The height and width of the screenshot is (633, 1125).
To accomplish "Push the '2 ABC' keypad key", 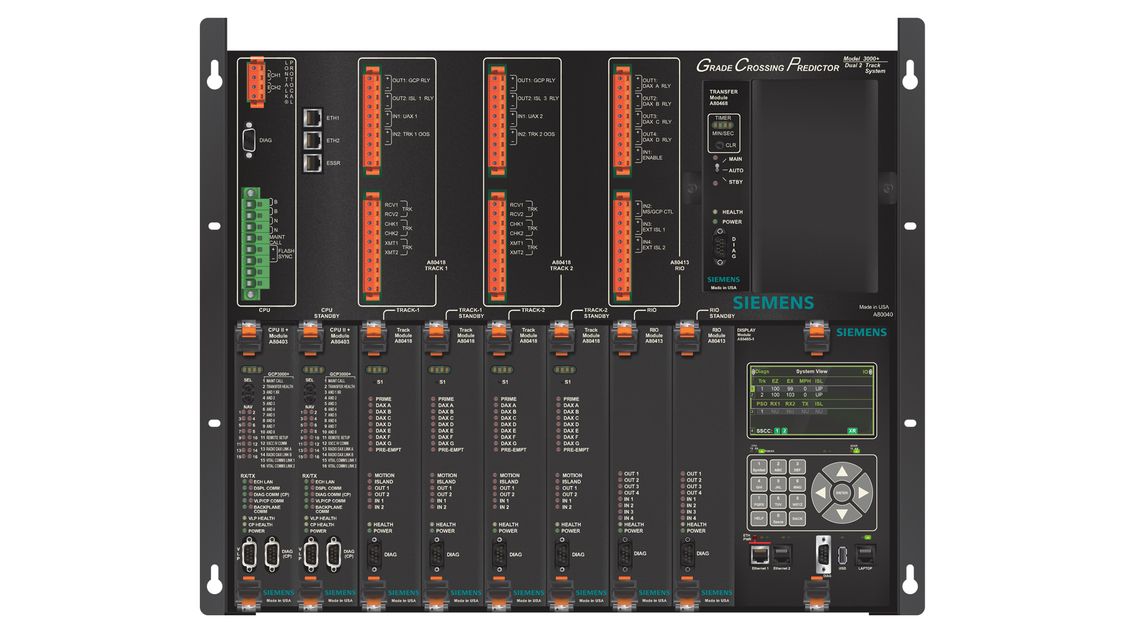I will pos(778,466).
